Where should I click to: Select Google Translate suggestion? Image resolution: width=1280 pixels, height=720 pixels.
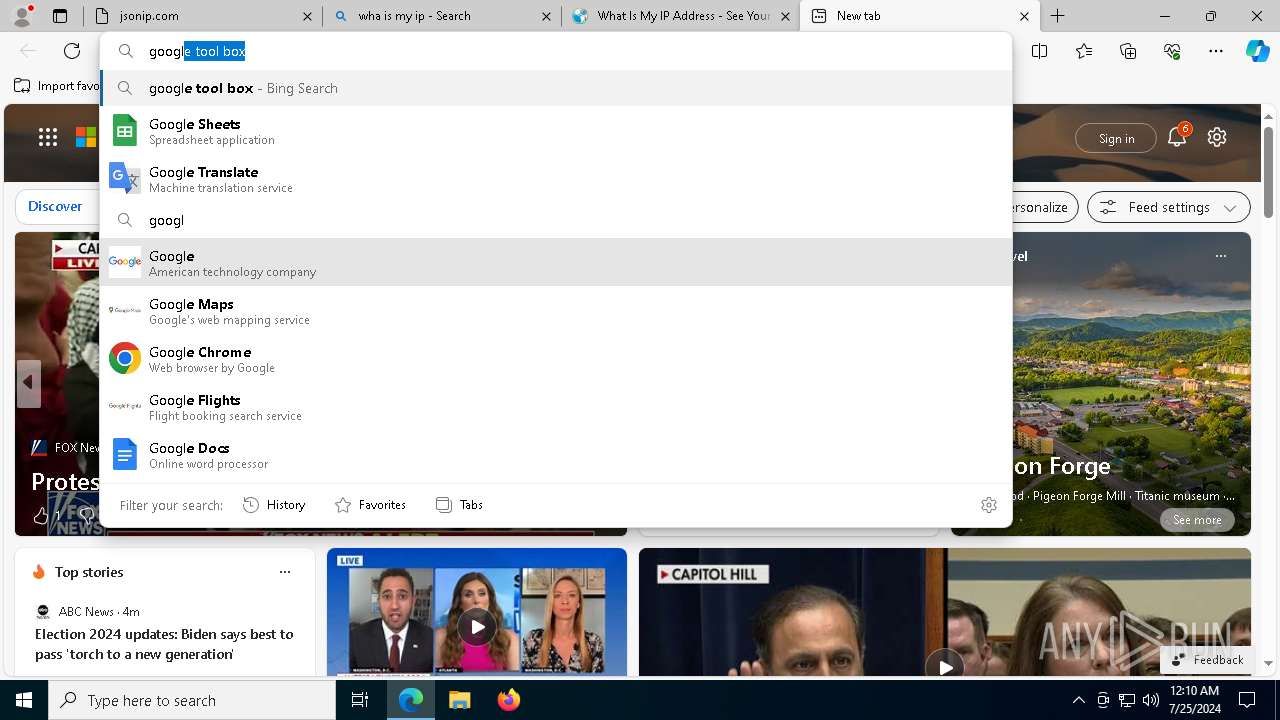pyautogui.click(x=556, y=179)
